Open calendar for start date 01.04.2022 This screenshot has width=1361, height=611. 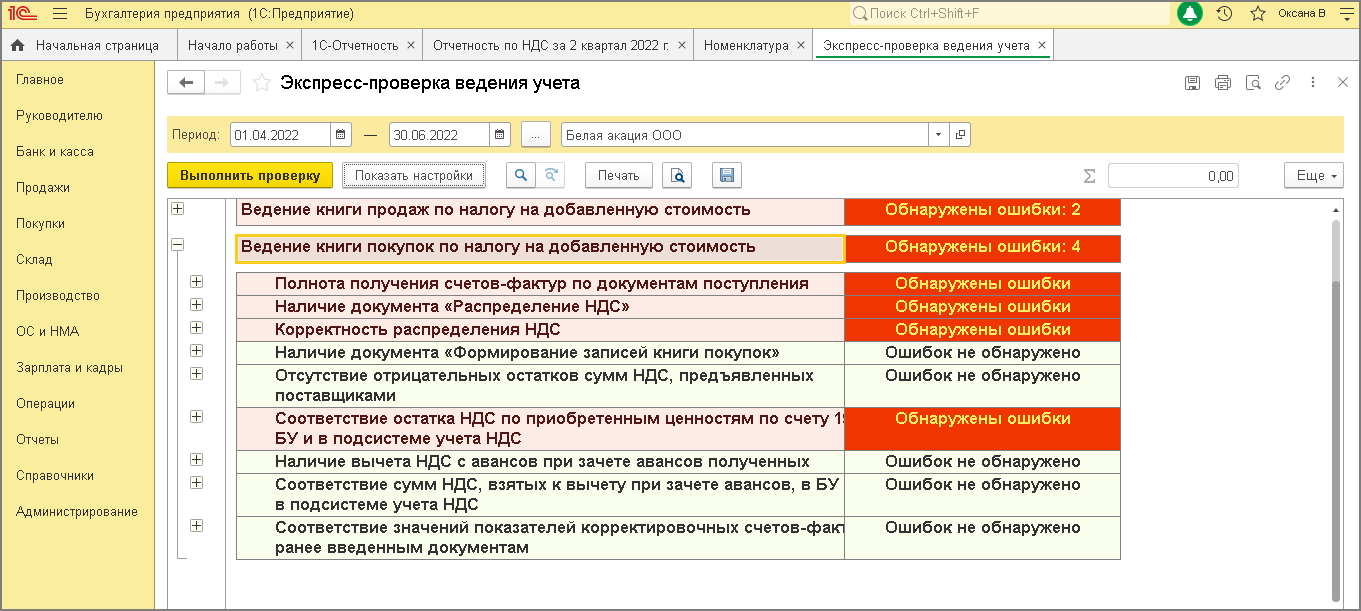[340, 135]
